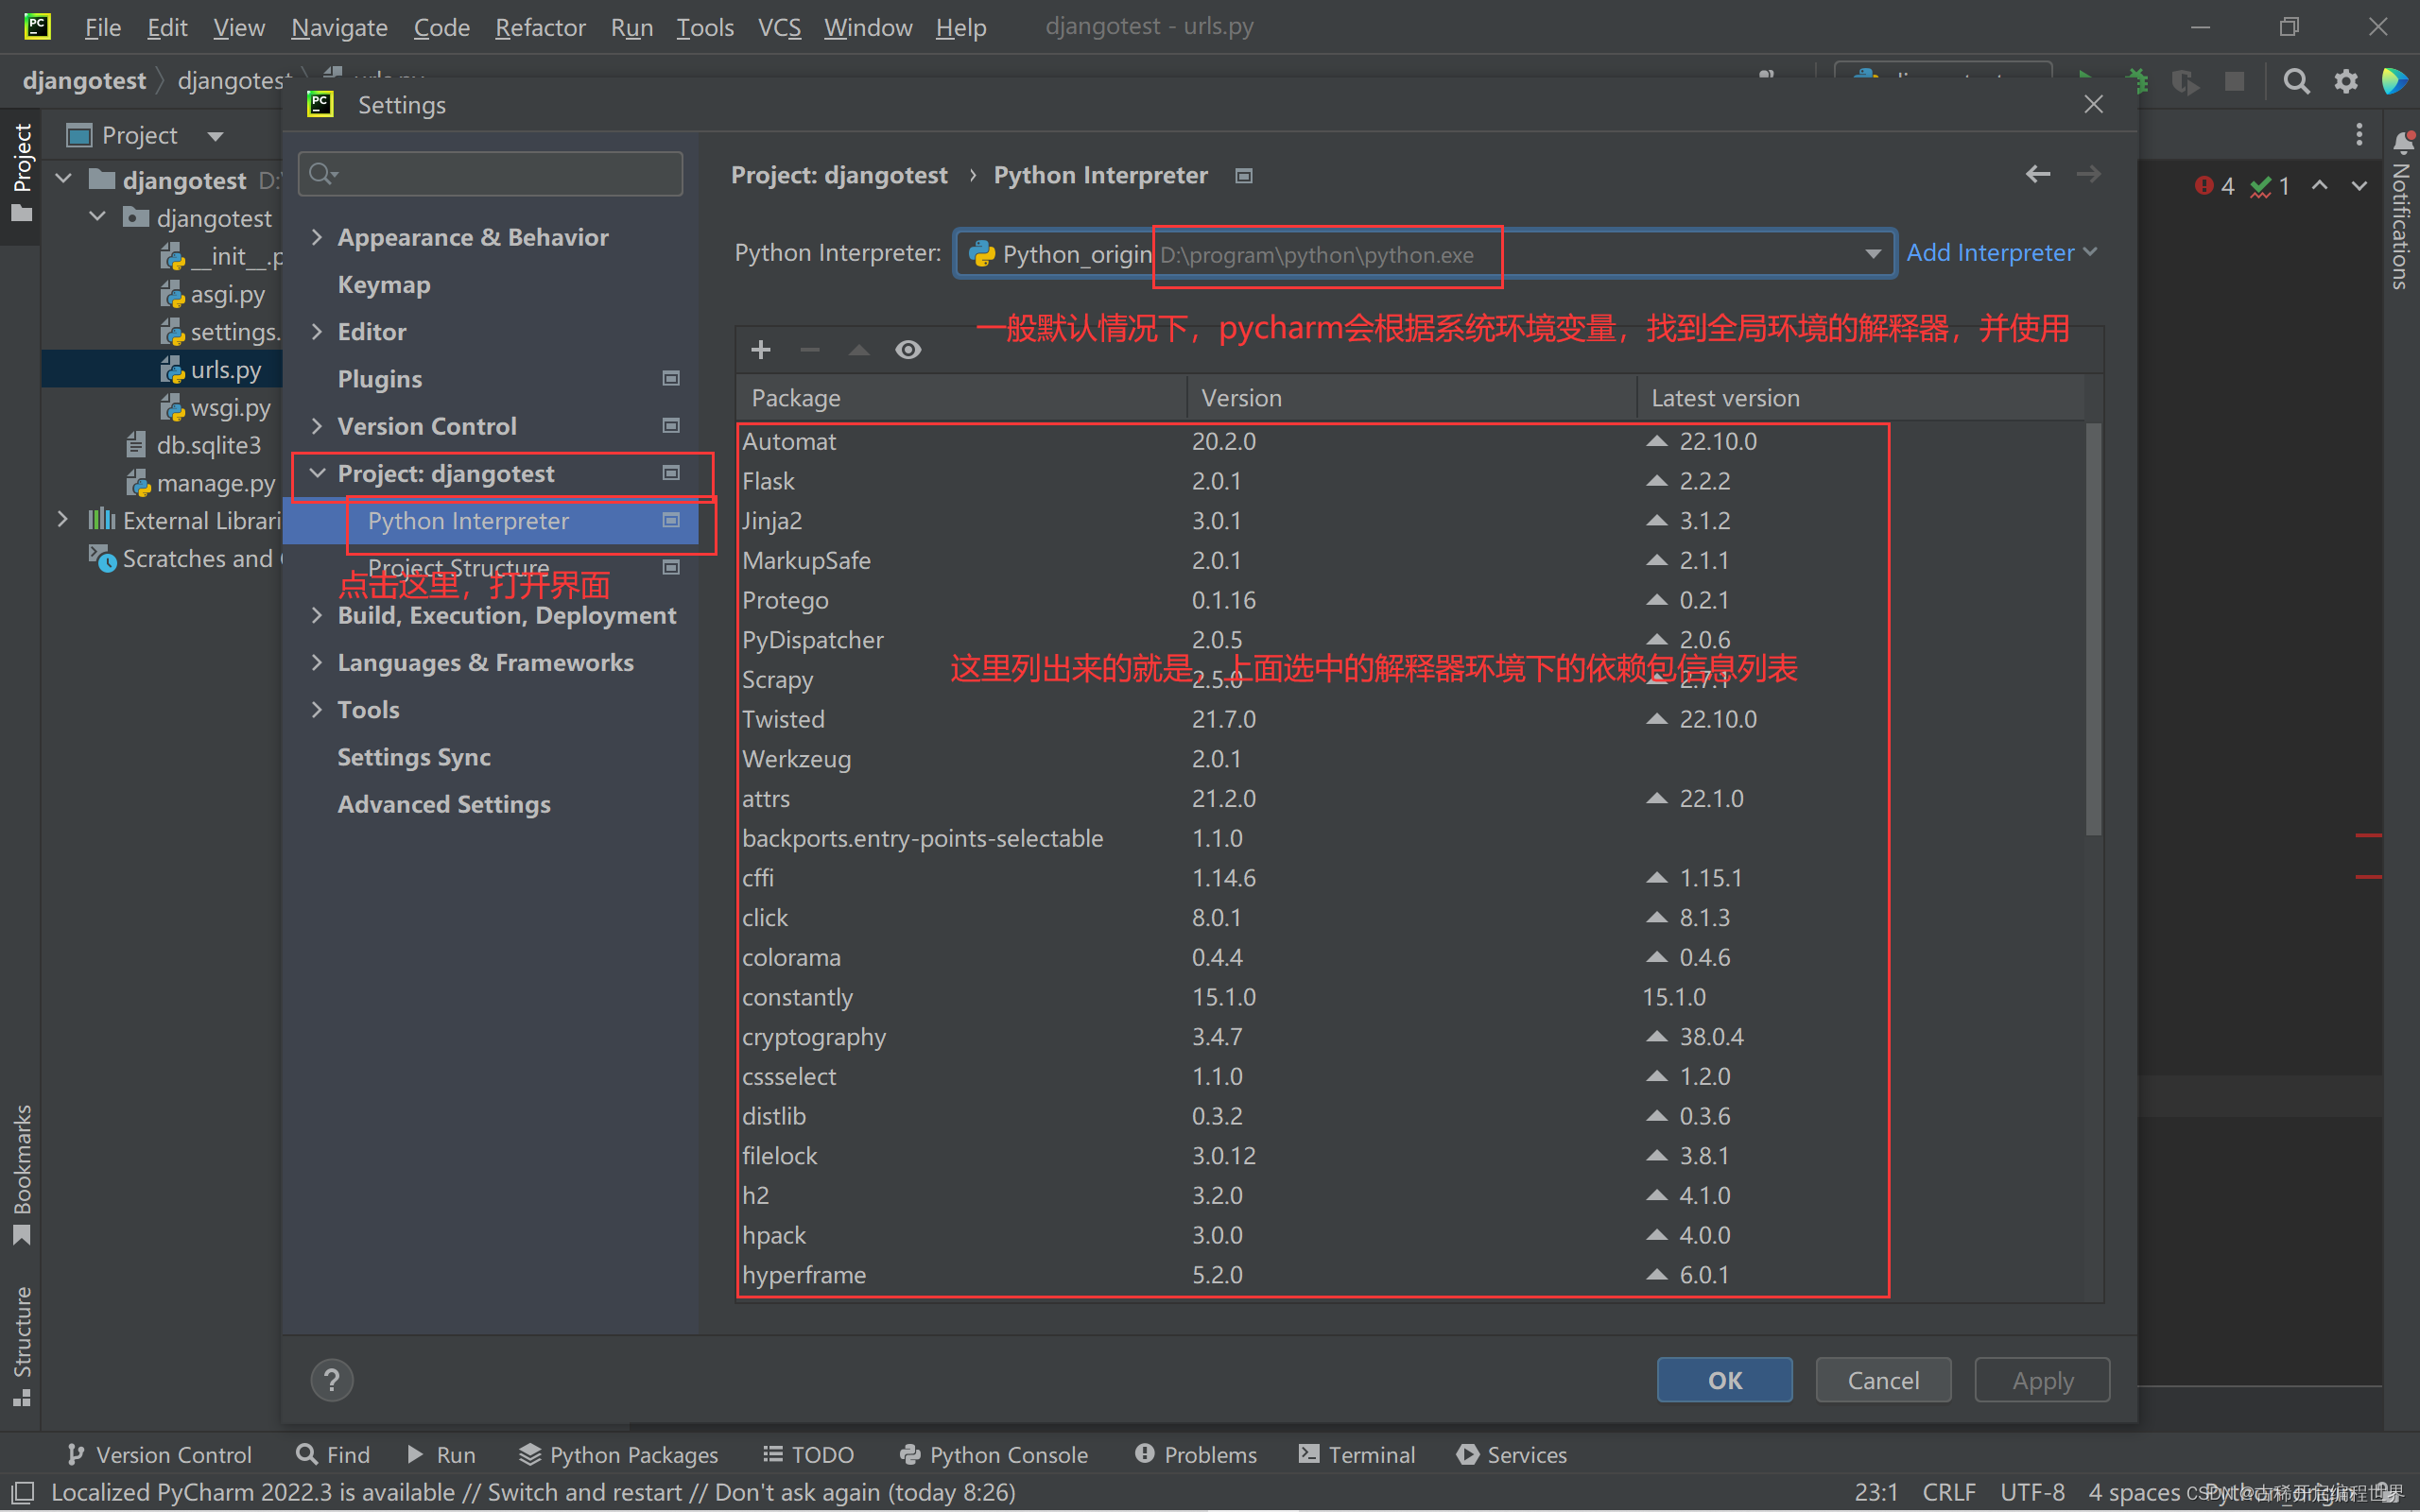Expand Appearance & Behavior settings
This screenshot has width=2420, height=1512.
[x=317, y=237]
